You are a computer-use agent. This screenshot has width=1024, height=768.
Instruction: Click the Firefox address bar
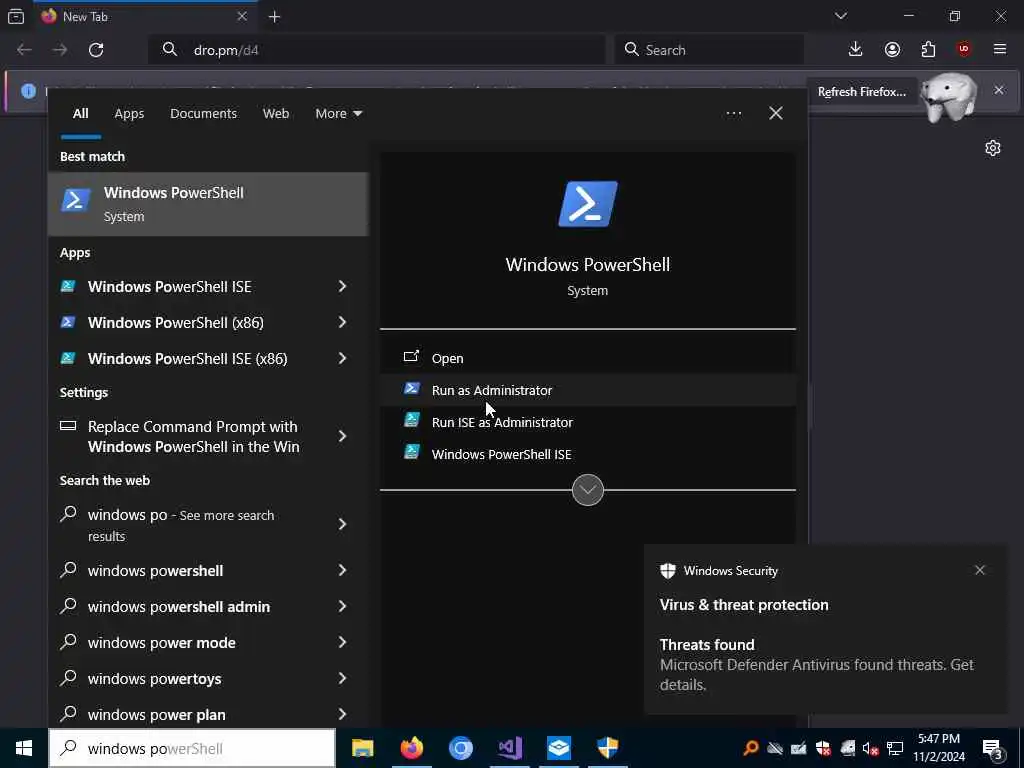(377, 50)
